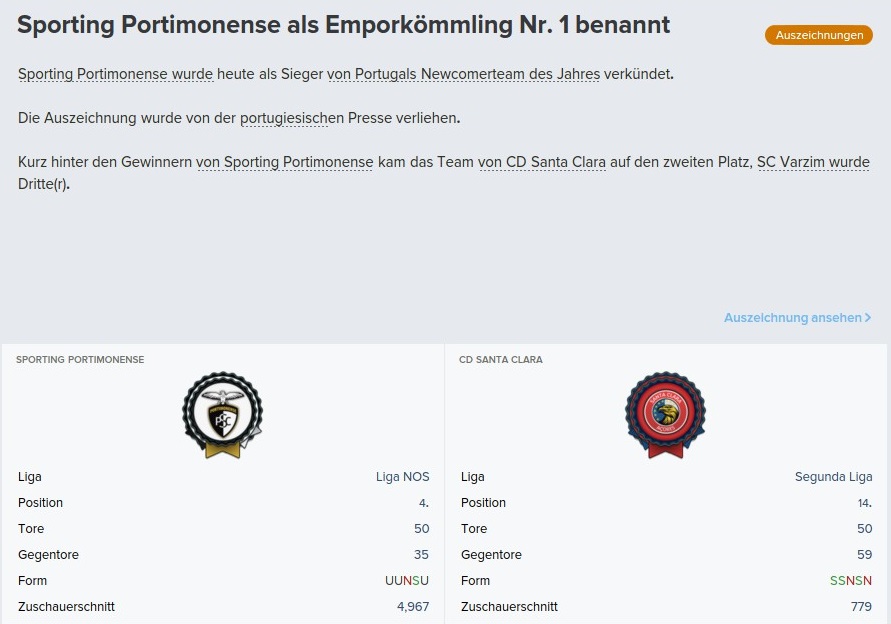Image resolution: width=891 pixels, height=624 pixels.
Task: Click 'von Sporting Portimonense' in third paragraph
Action: tap(285, 162)
